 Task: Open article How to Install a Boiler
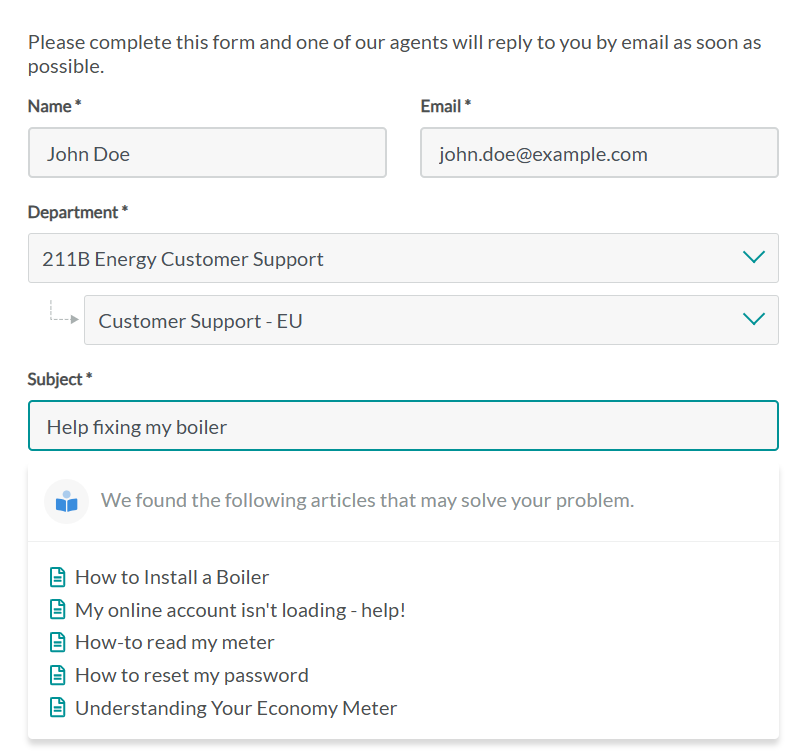pyautogui.click(x=172, y=577)
